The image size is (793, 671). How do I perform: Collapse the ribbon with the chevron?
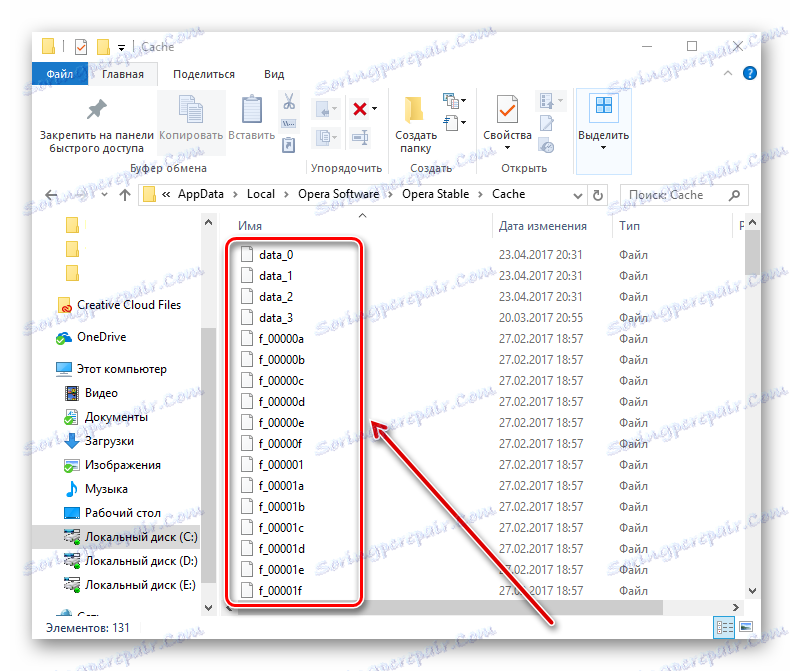(x=727, y=73)
